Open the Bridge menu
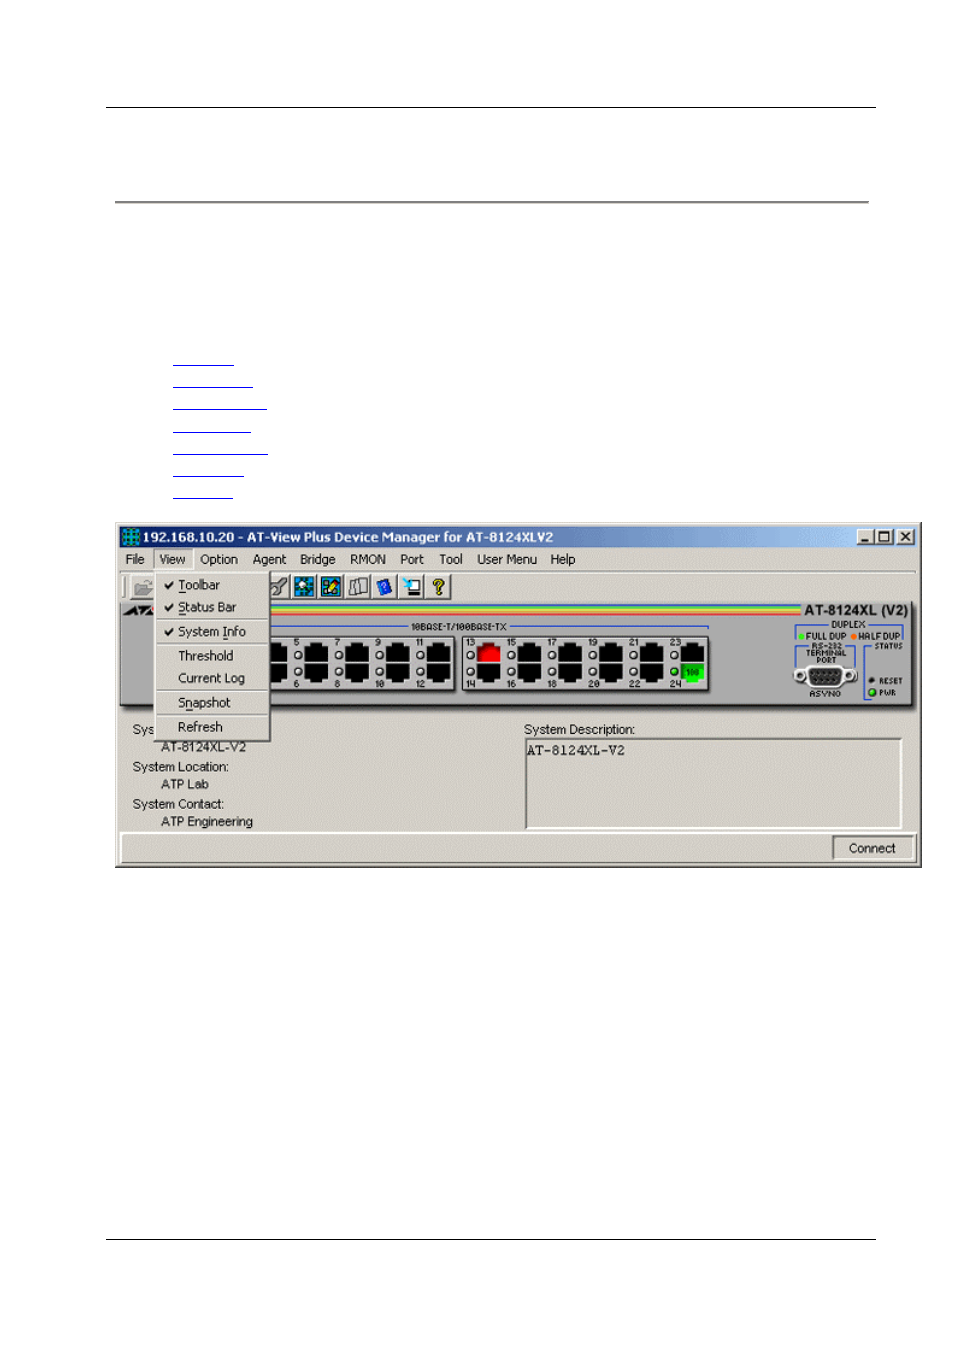This screenshot has width=954, height=1350. pos(318,559)
